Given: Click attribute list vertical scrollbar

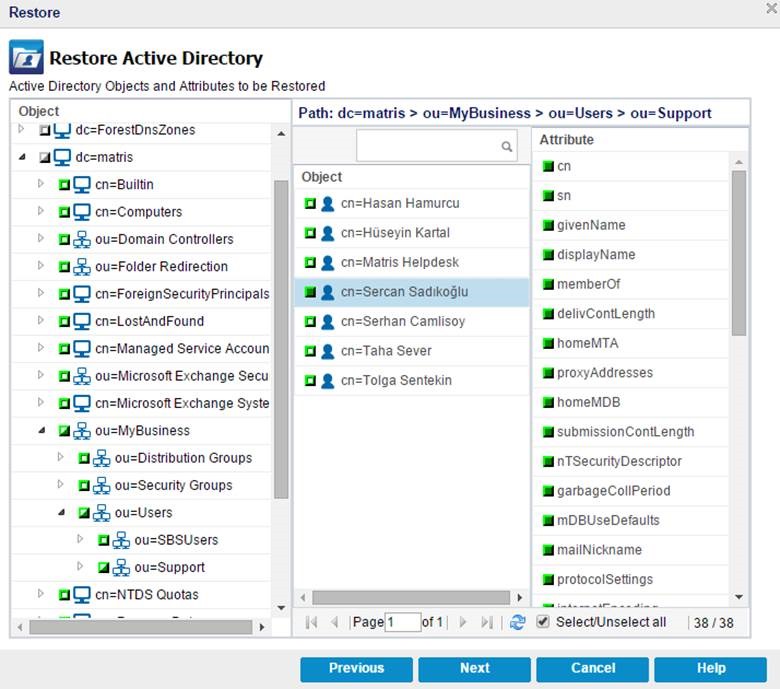Looking at the screenshot, I should point(739,253).
